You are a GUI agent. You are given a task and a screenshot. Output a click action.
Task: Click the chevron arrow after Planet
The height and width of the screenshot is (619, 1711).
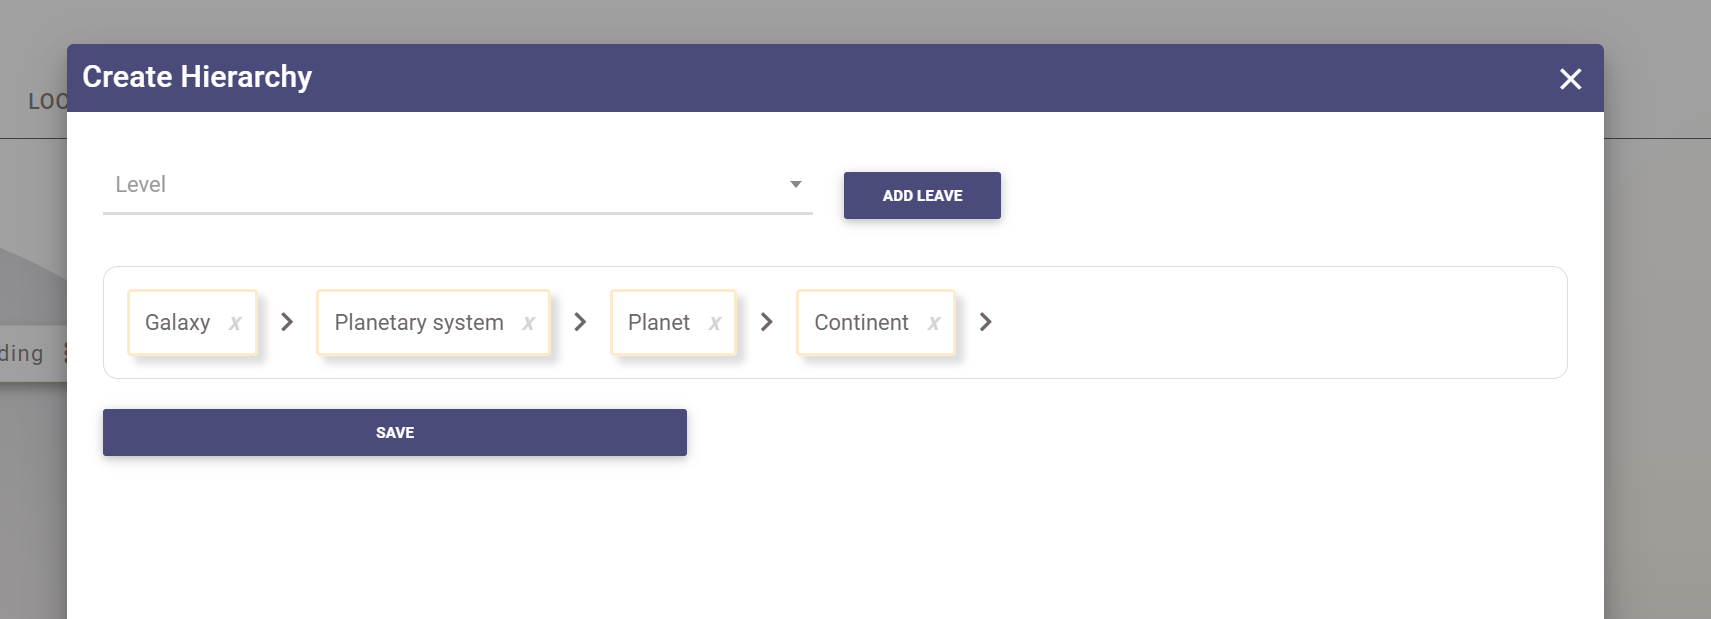(x=767, y=322)
